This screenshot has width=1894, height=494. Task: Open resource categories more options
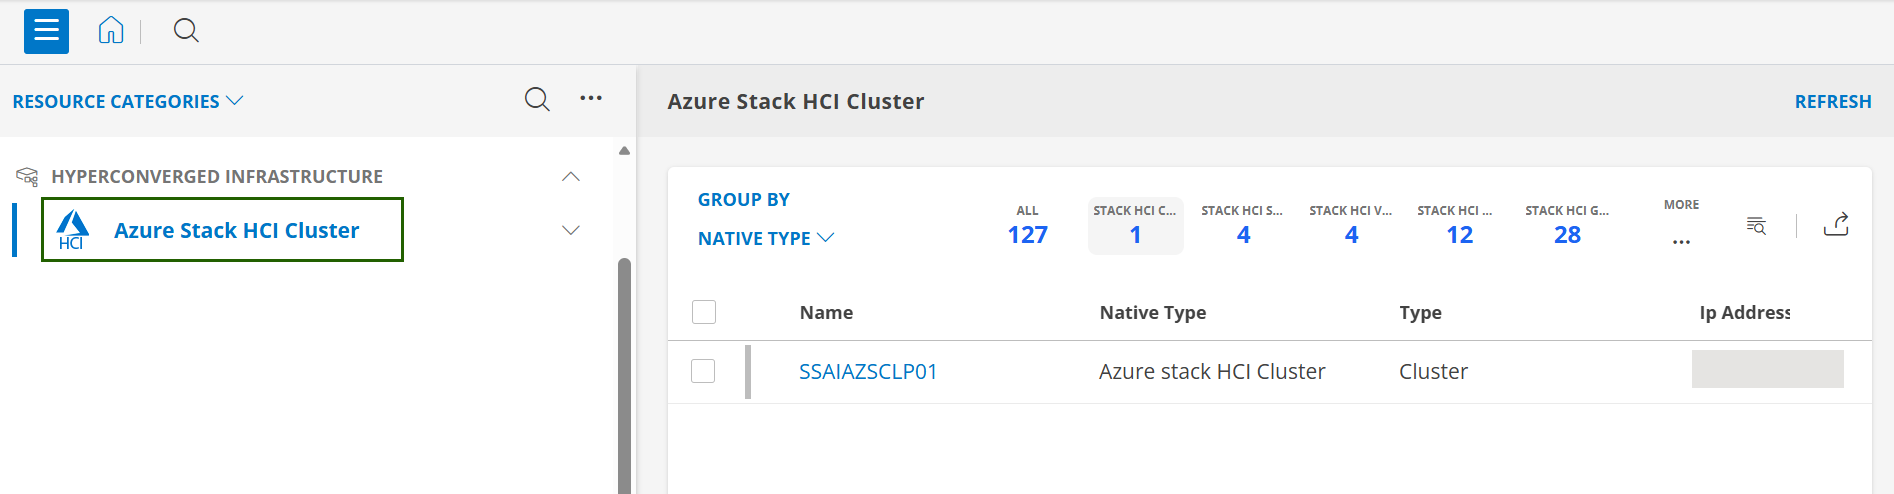[x=591, y=98]
